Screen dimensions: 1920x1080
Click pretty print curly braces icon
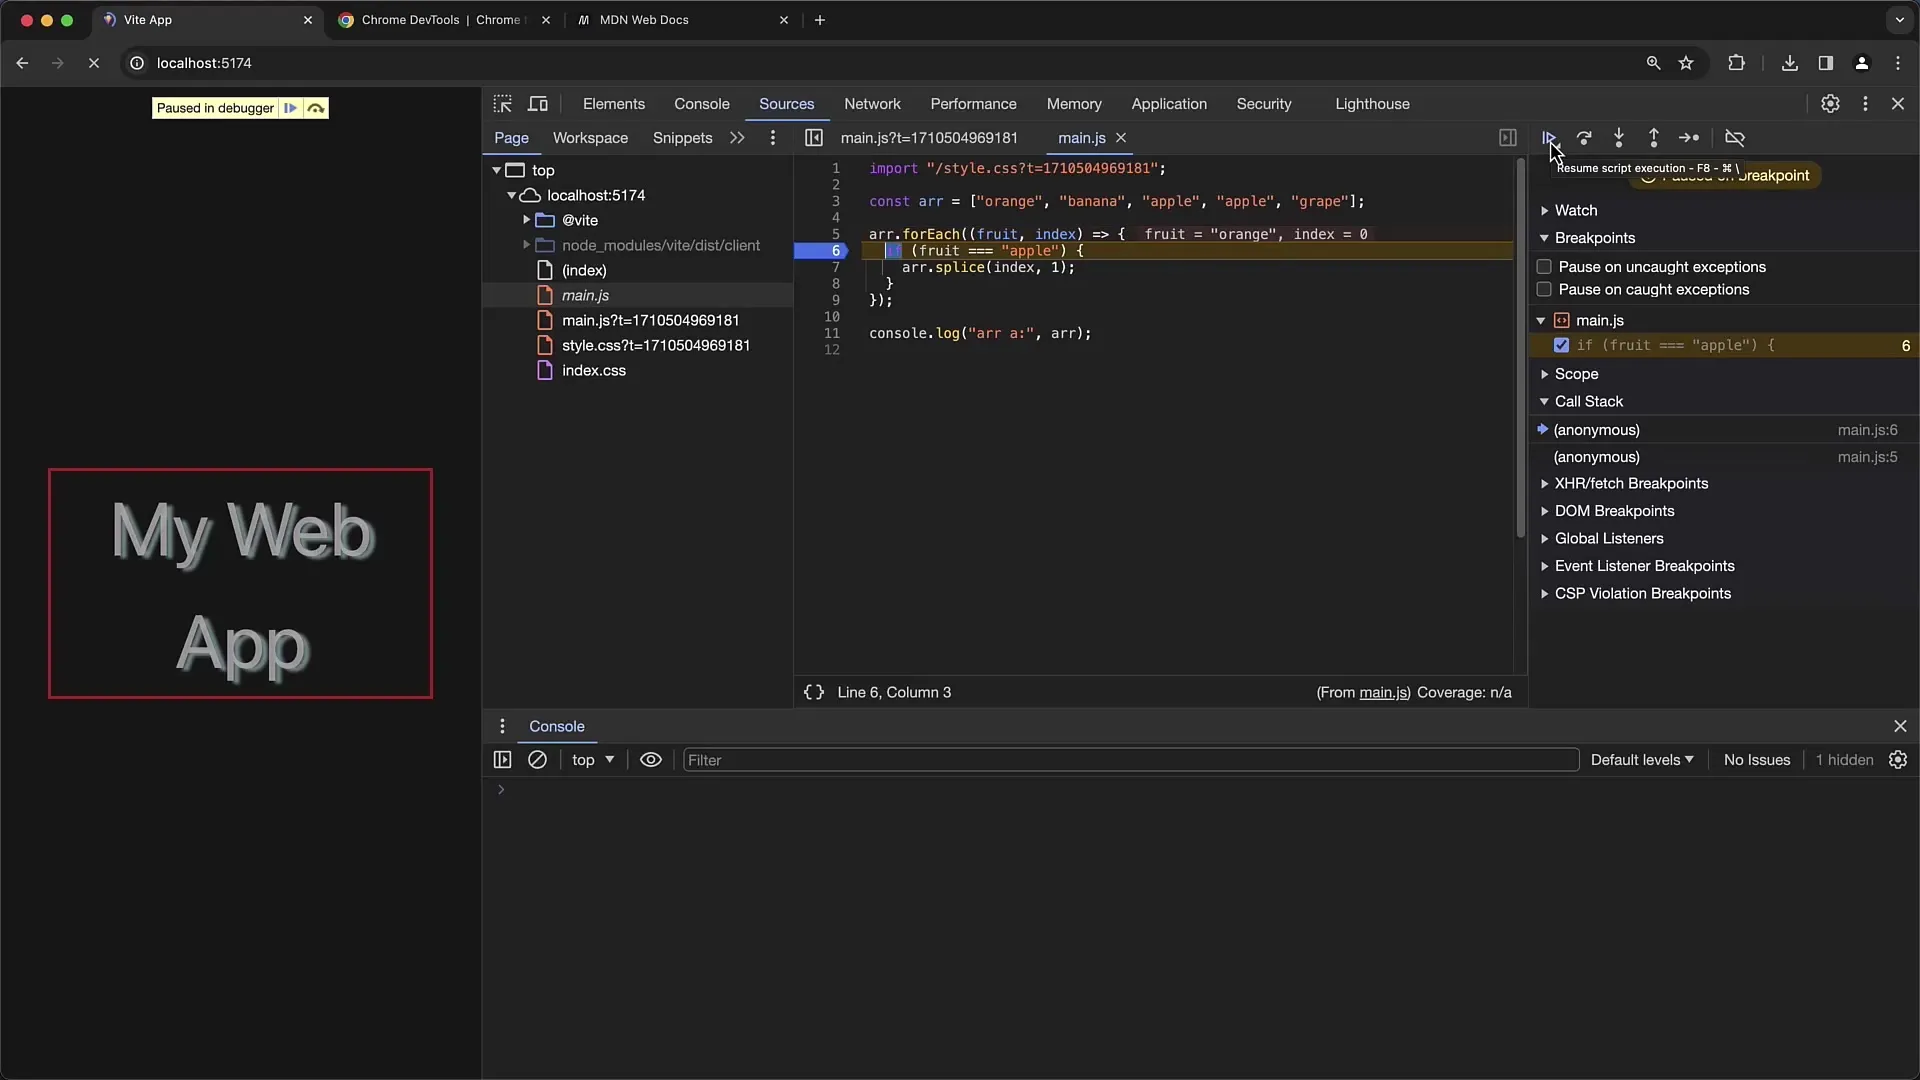tap(814, 692)
